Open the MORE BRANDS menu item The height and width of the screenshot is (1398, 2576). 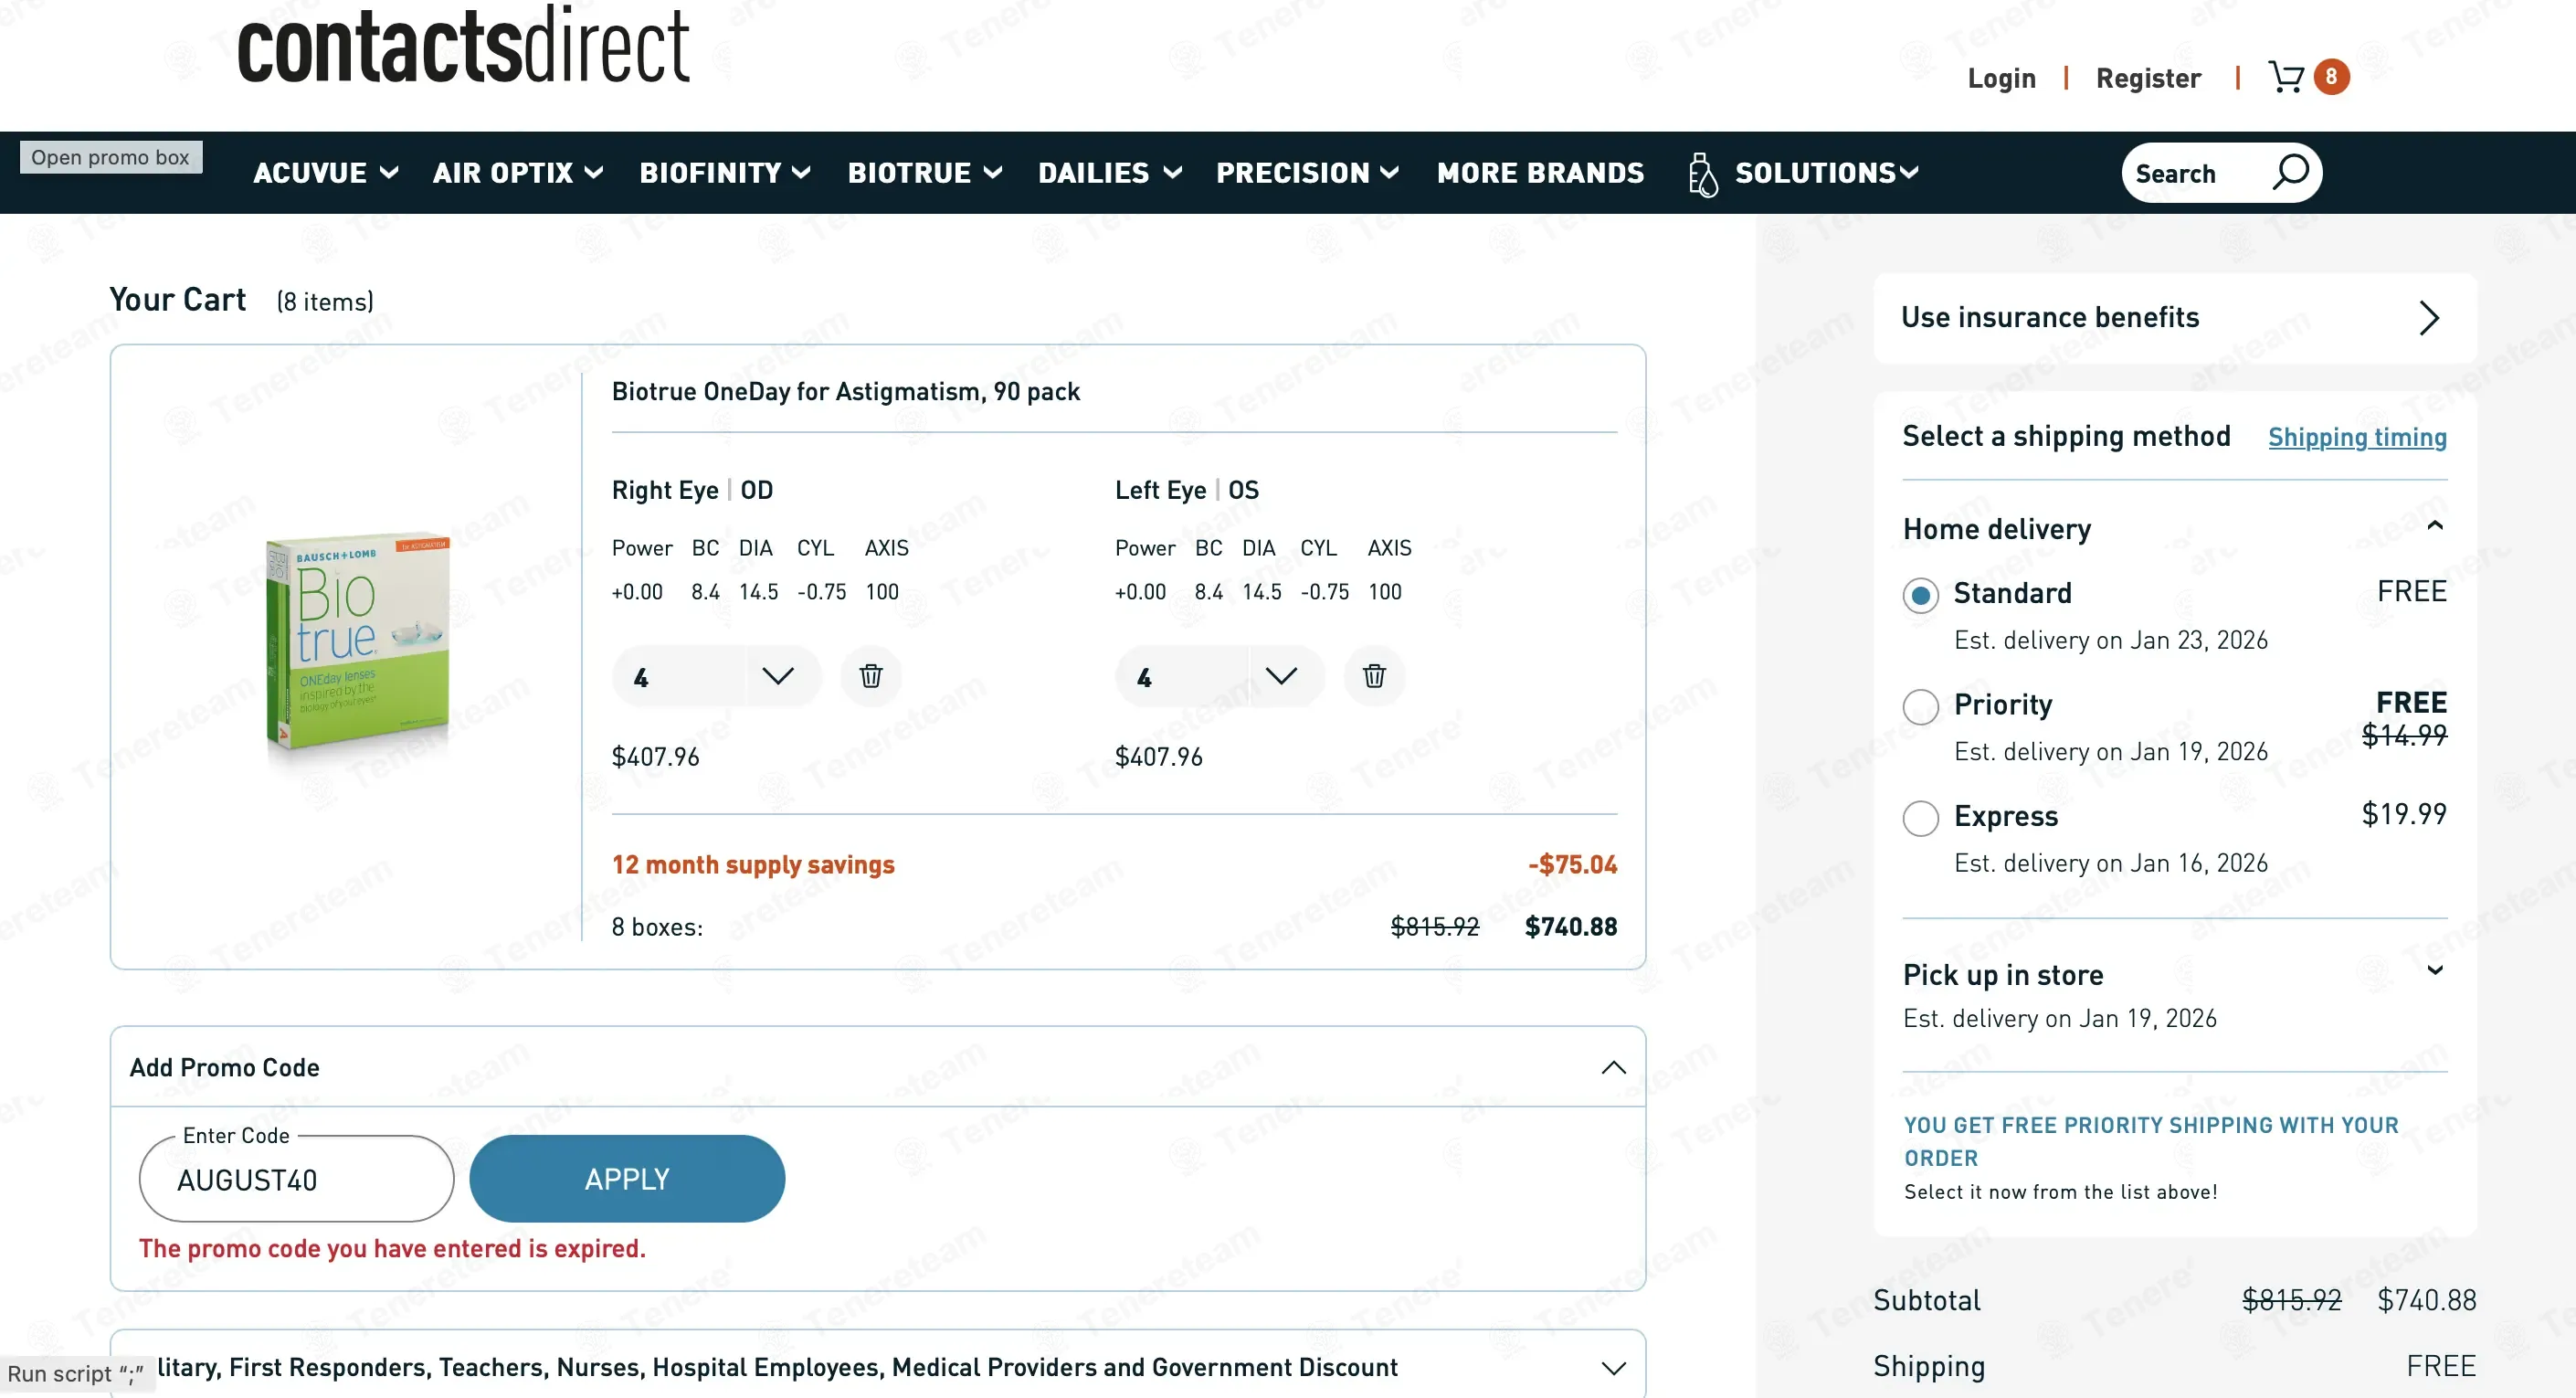coord(1540,173)
